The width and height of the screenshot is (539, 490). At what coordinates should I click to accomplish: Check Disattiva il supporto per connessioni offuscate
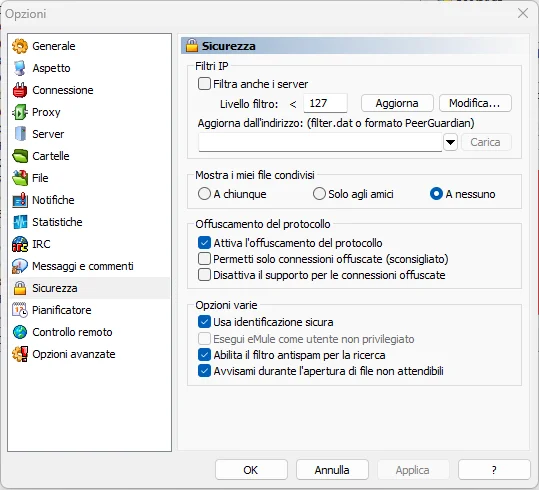click(x=204, y=275)
